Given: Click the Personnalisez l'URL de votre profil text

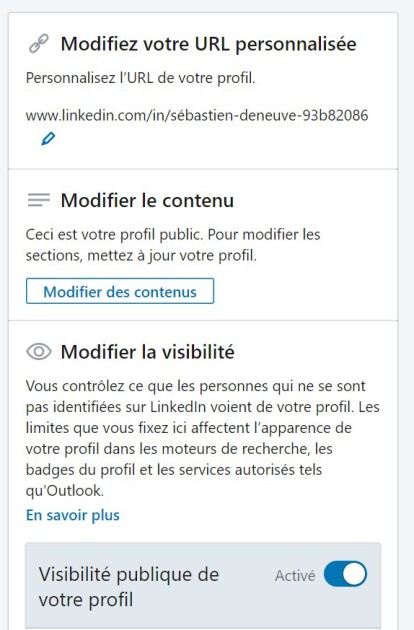Looking at the screenshot, I should click(140, 78).
